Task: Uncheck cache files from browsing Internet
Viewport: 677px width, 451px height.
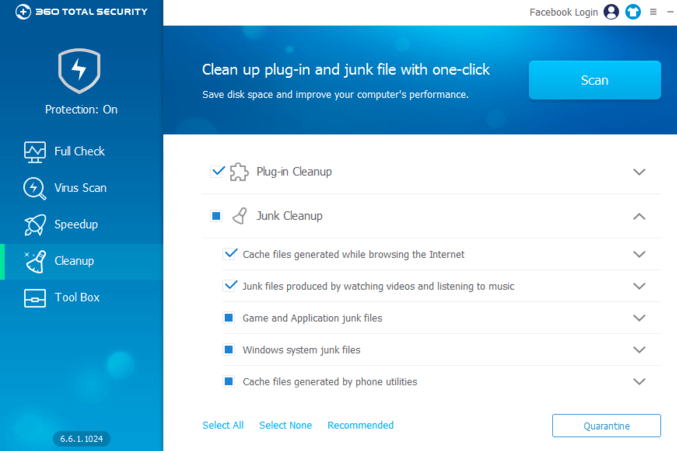Action: coord(230,253)
